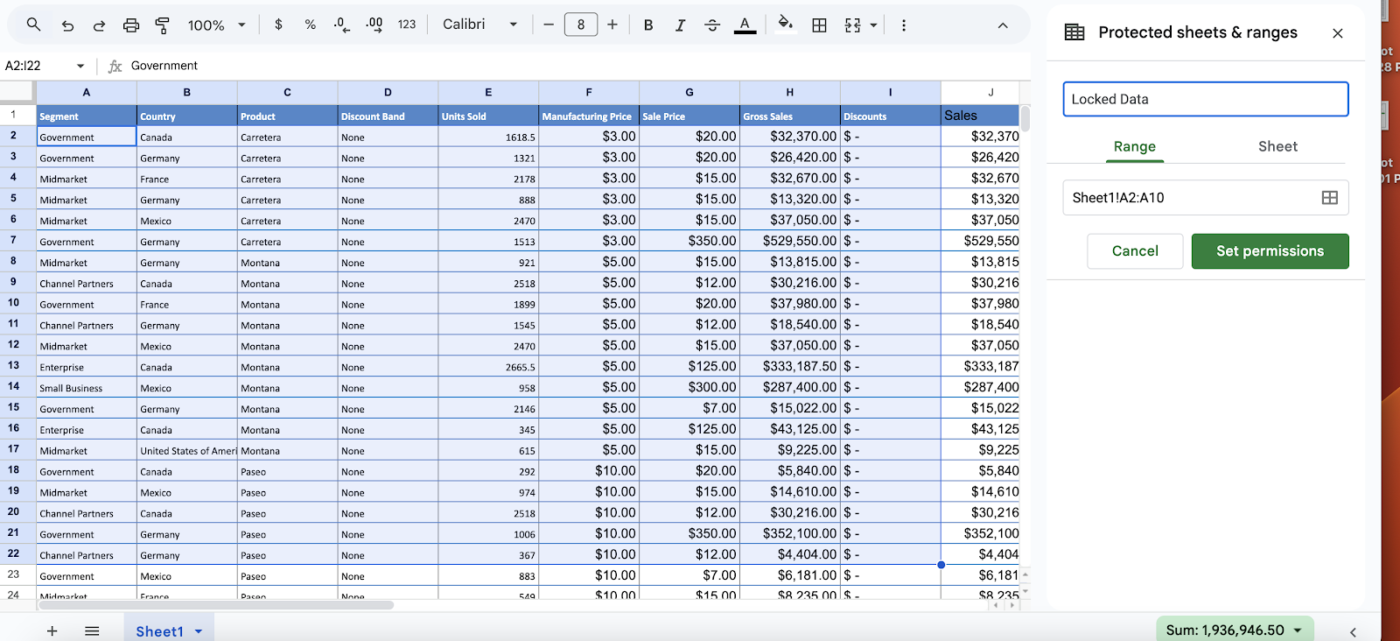Switch to the Sheet tab in side panel
Image resolution: width=1400 pixels, height=641 pixels.
1277,146
